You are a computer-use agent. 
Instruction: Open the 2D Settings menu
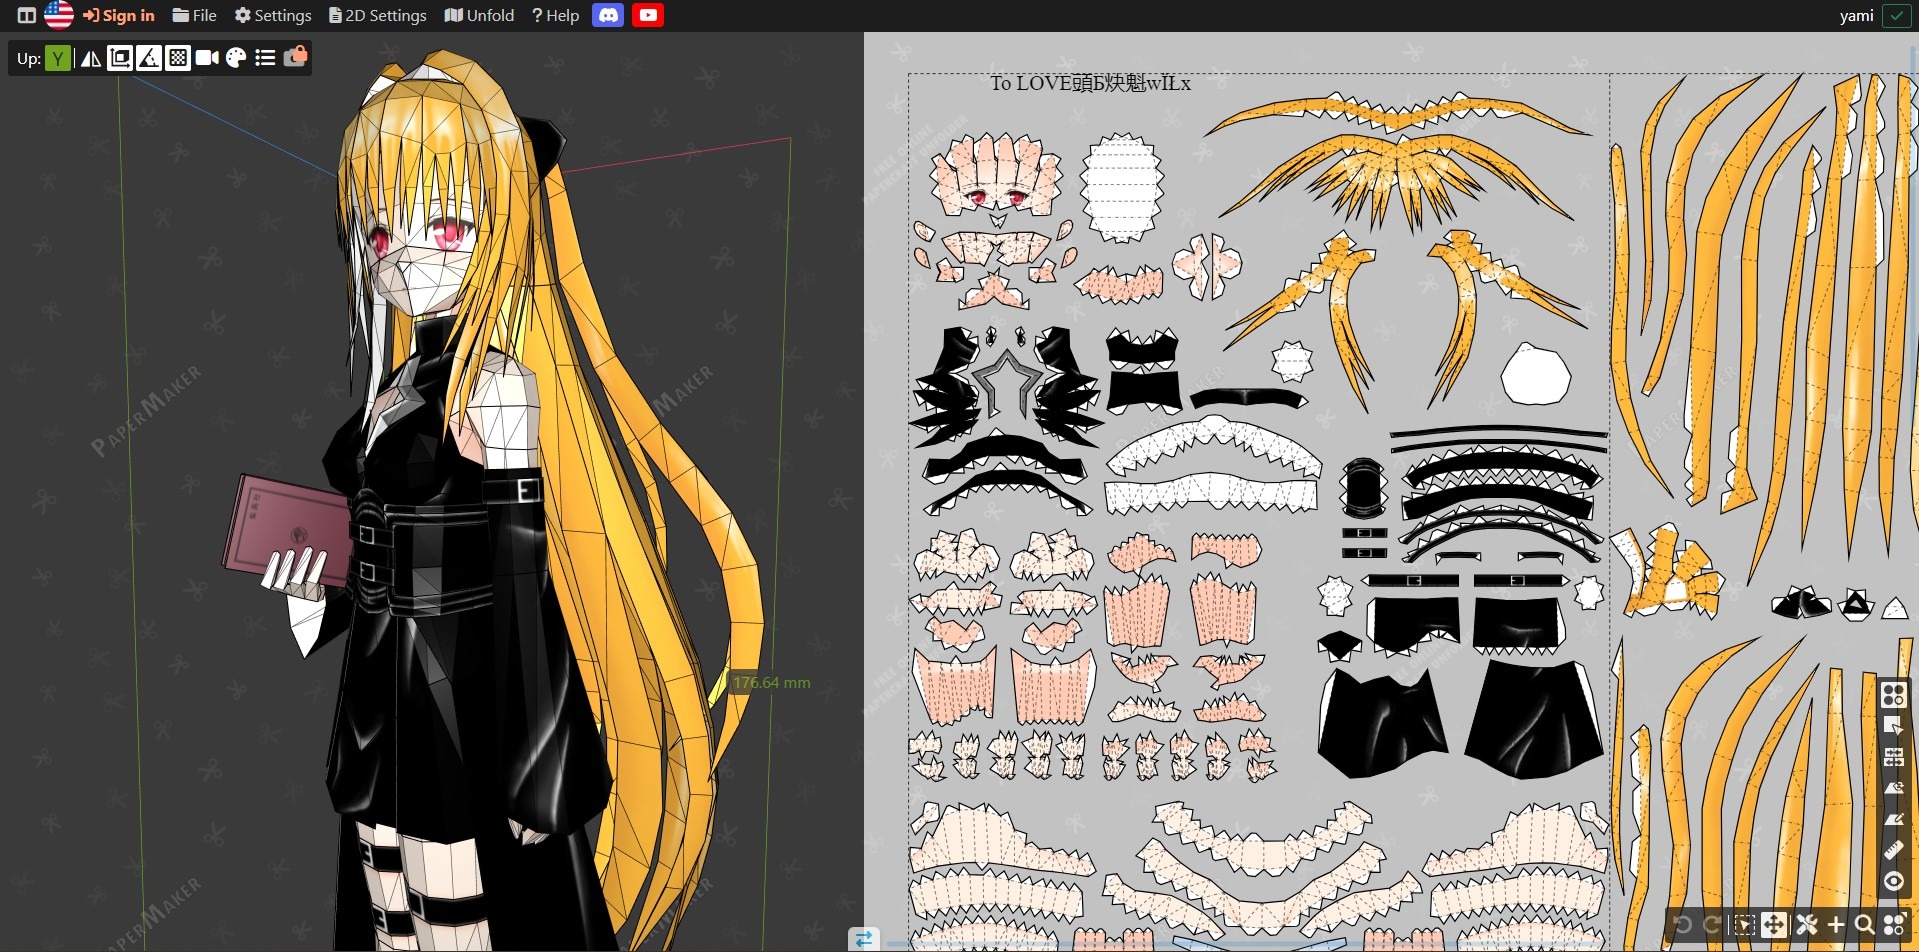tap(377, 15)
